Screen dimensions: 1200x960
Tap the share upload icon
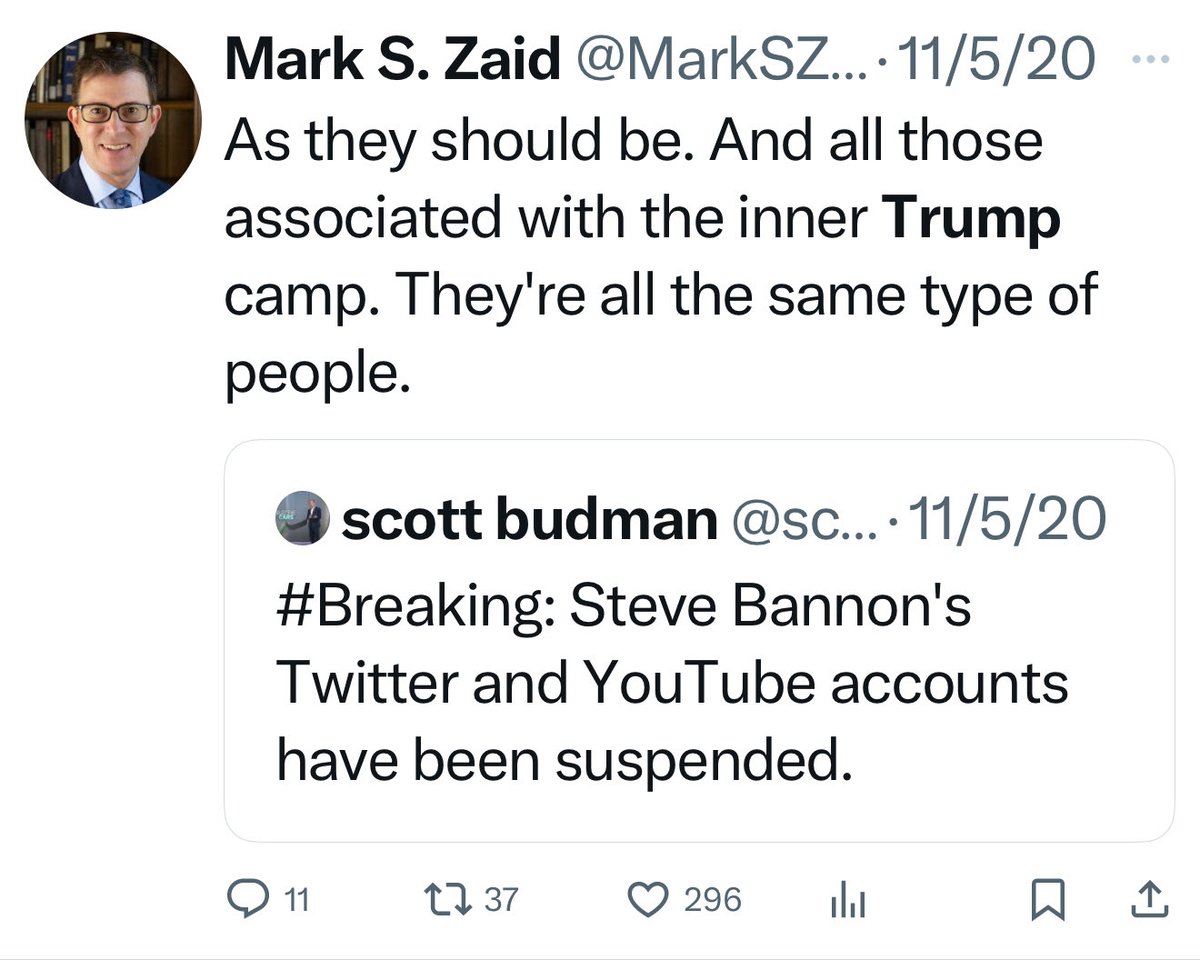(x=1150, y=899)
